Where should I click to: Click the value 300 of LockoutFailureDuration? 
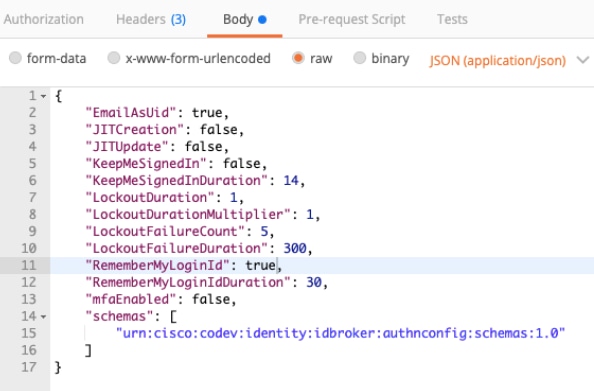click(x=295, y=248)
